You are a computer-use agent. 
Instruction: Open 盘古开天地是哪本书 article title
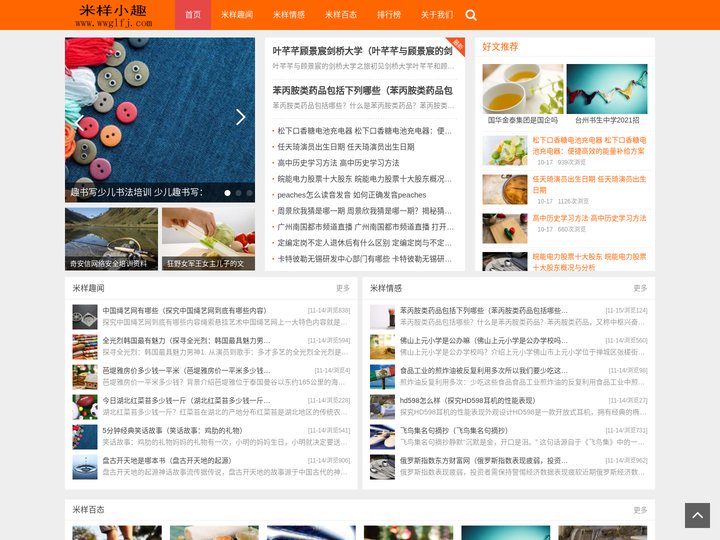point(167,460)
